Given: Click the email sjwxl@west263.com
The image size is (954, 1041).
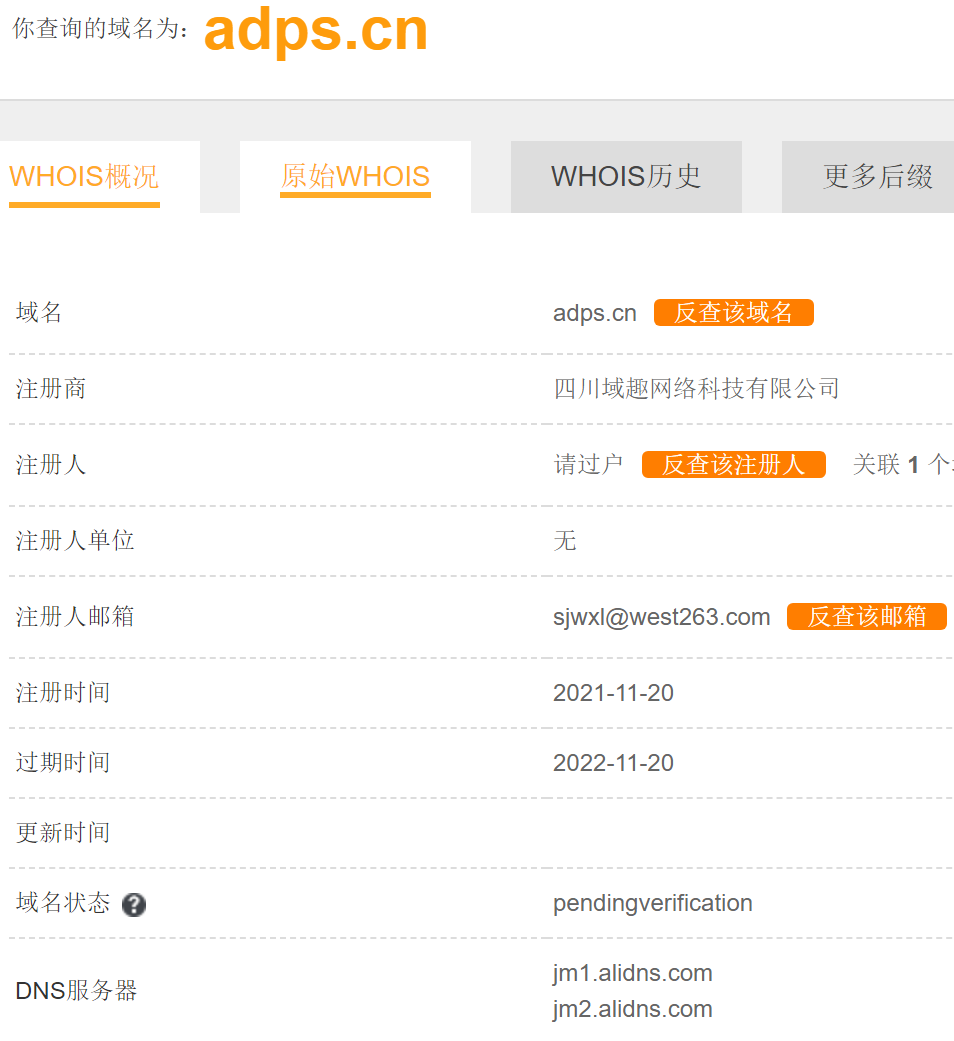Looking at the screenshot, I should click(x=661, y=617).
